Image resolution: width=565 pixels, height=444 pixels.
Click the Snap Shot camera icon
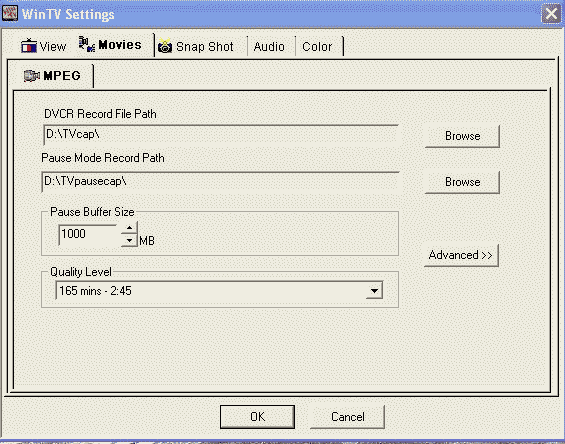pos(165,46)
